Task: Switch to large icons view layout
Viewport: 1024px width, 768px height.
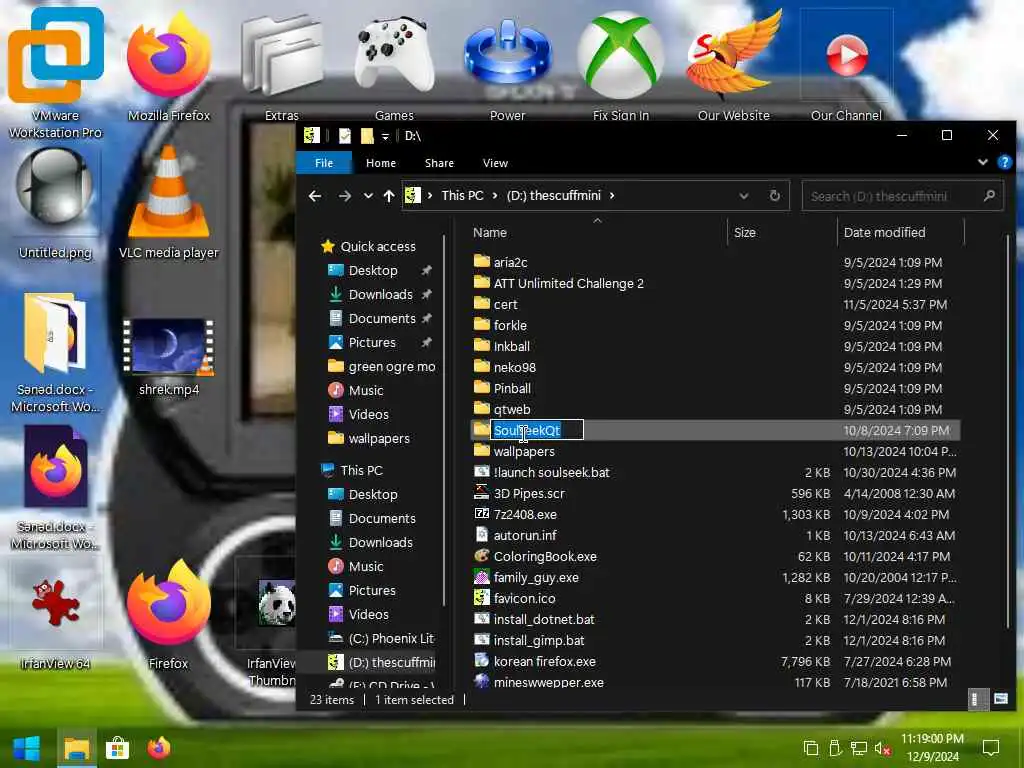Action: [1000, 699]
